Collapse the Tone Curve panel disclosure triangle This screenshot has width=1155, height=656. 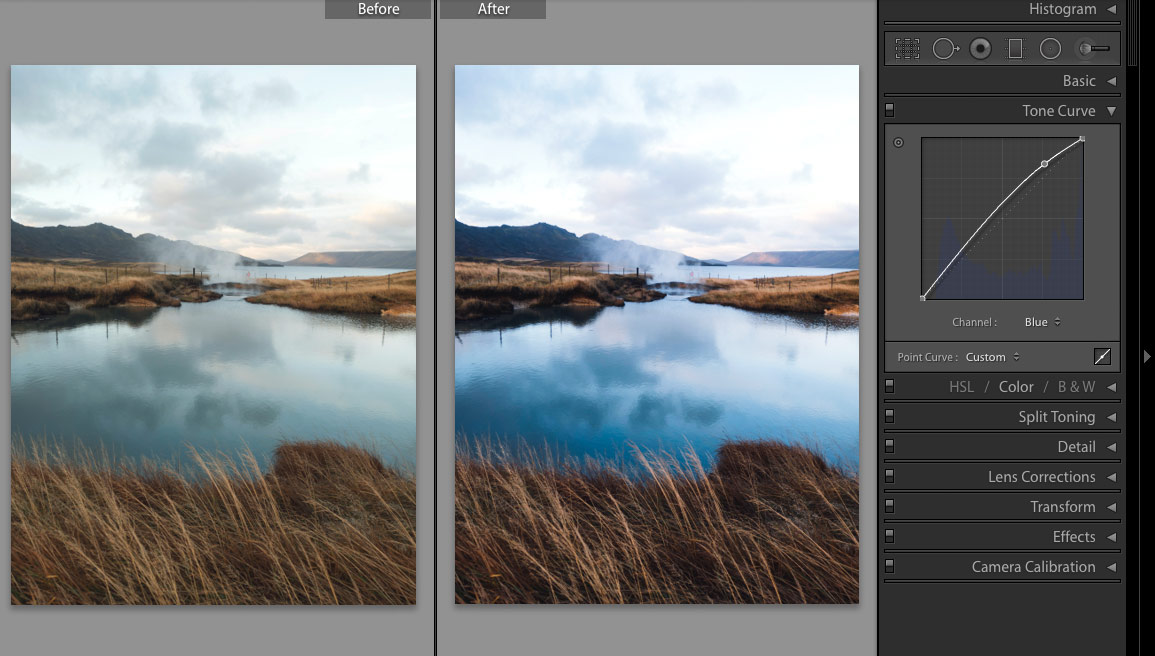(1113, 110)
